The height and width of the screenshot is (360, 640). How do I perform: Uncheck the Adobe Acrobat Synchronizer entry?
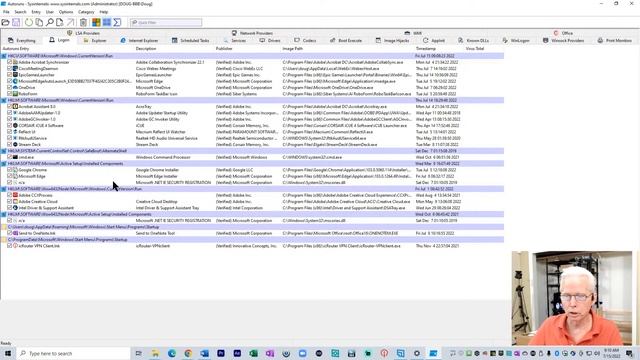(9, 62)
